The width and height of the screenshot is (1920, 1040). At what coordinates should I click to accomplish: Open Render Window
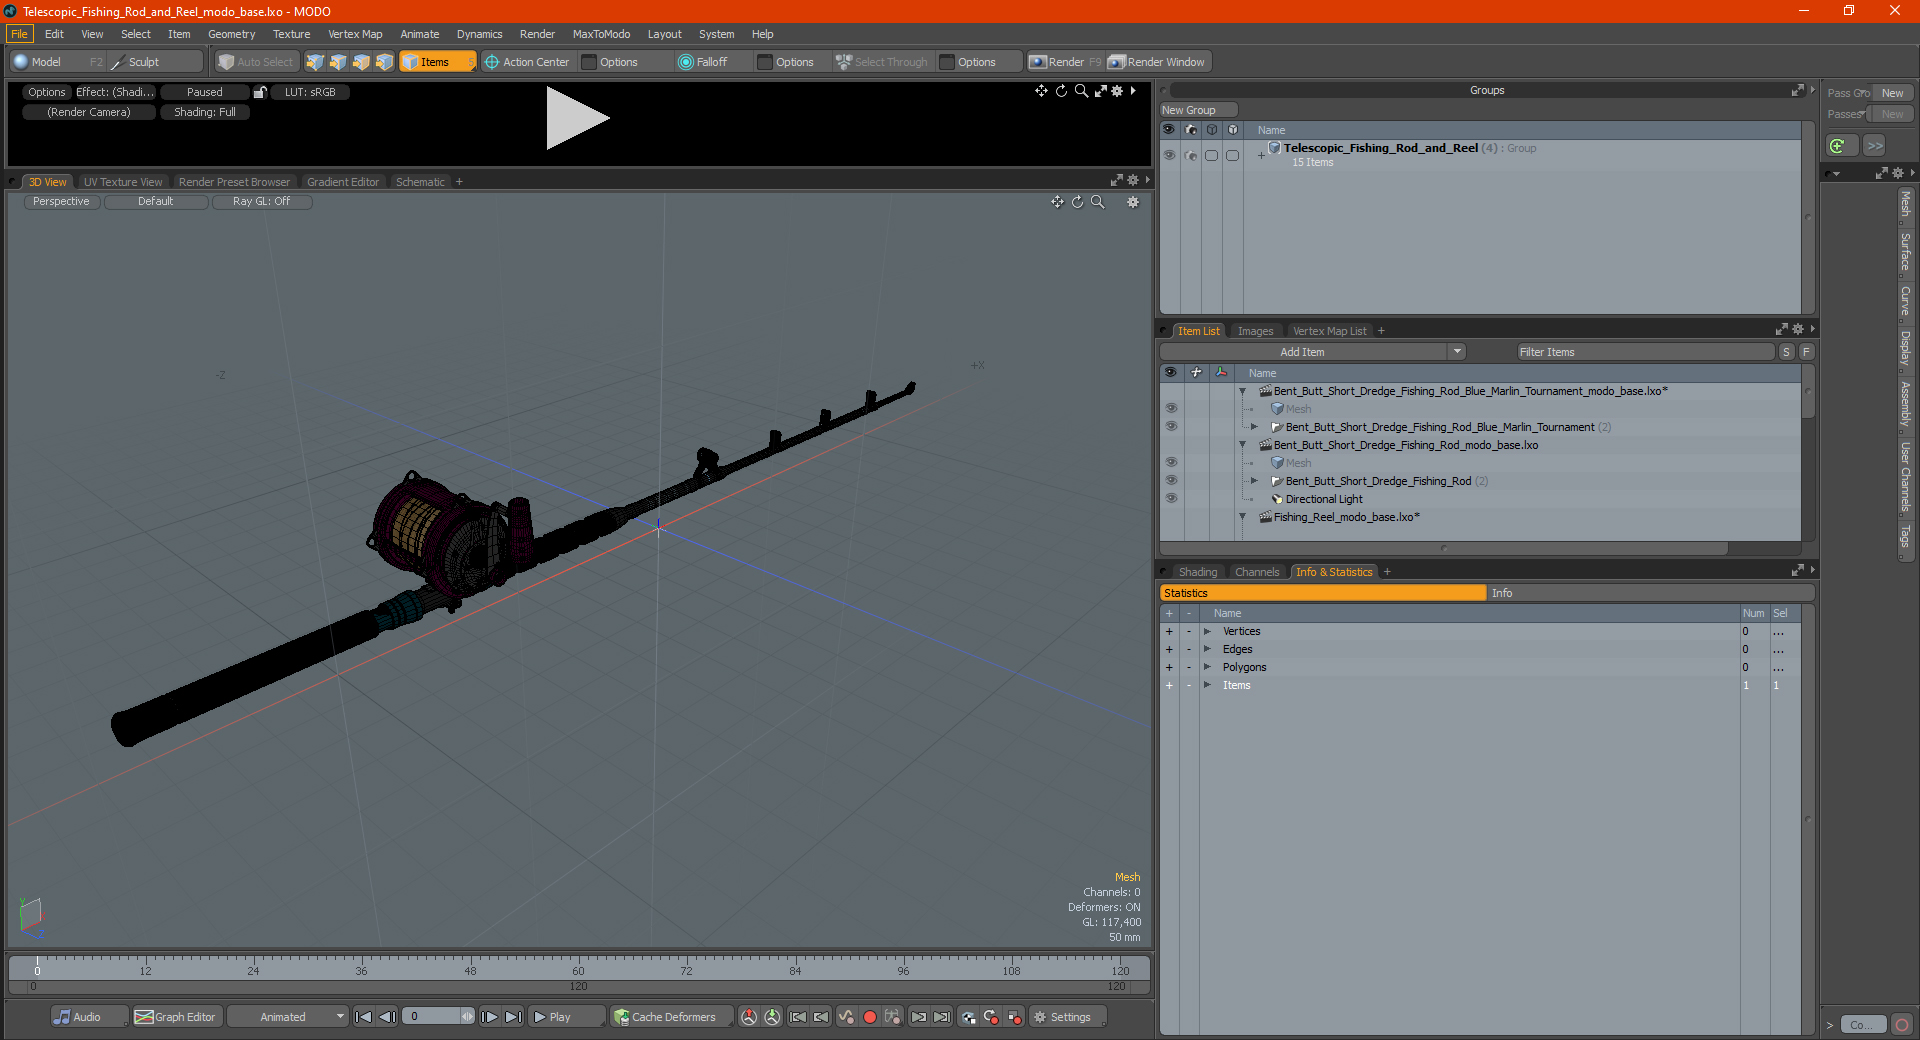click(x=1158, y=62)
